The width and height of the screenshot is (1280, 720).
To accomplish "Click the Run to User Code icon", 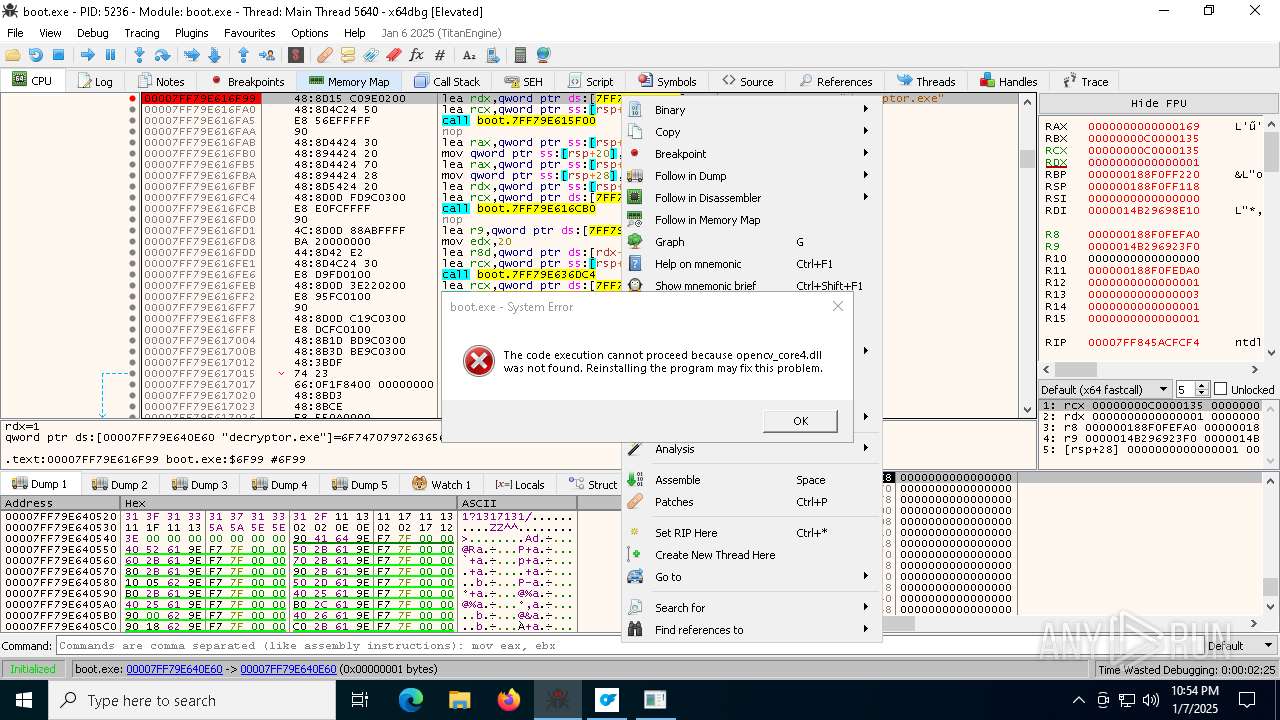I will point(267,55).
